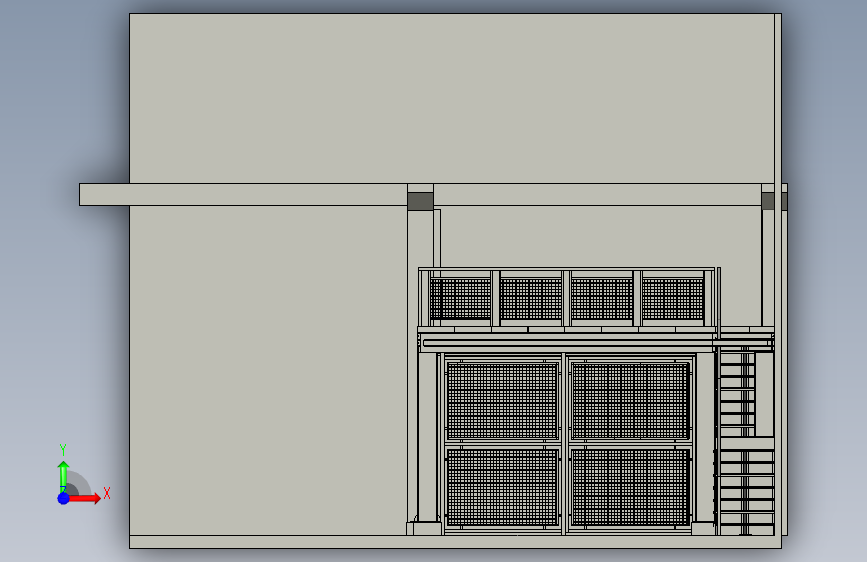The height and width of the screenshot is (562, 867).
Task: Click the blue Z axis ball of triad
Action: pyautogui.click(x=64, y=498)
